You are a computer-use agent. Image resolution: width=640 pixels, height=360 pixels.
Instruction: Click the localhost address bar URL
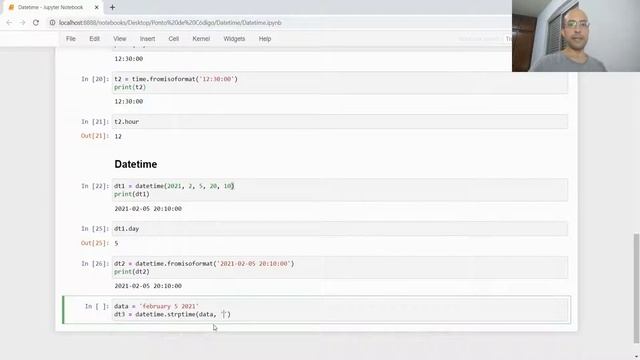tap(170, 23)
